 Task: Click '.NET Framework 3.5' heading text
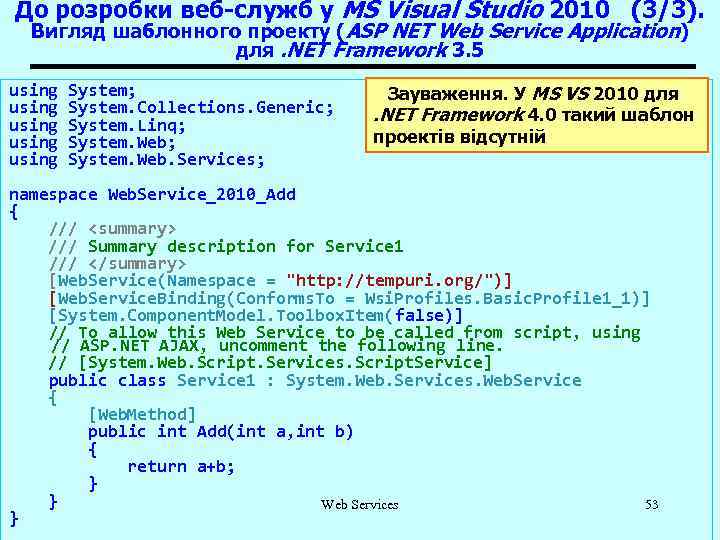(x=382, y=51)
